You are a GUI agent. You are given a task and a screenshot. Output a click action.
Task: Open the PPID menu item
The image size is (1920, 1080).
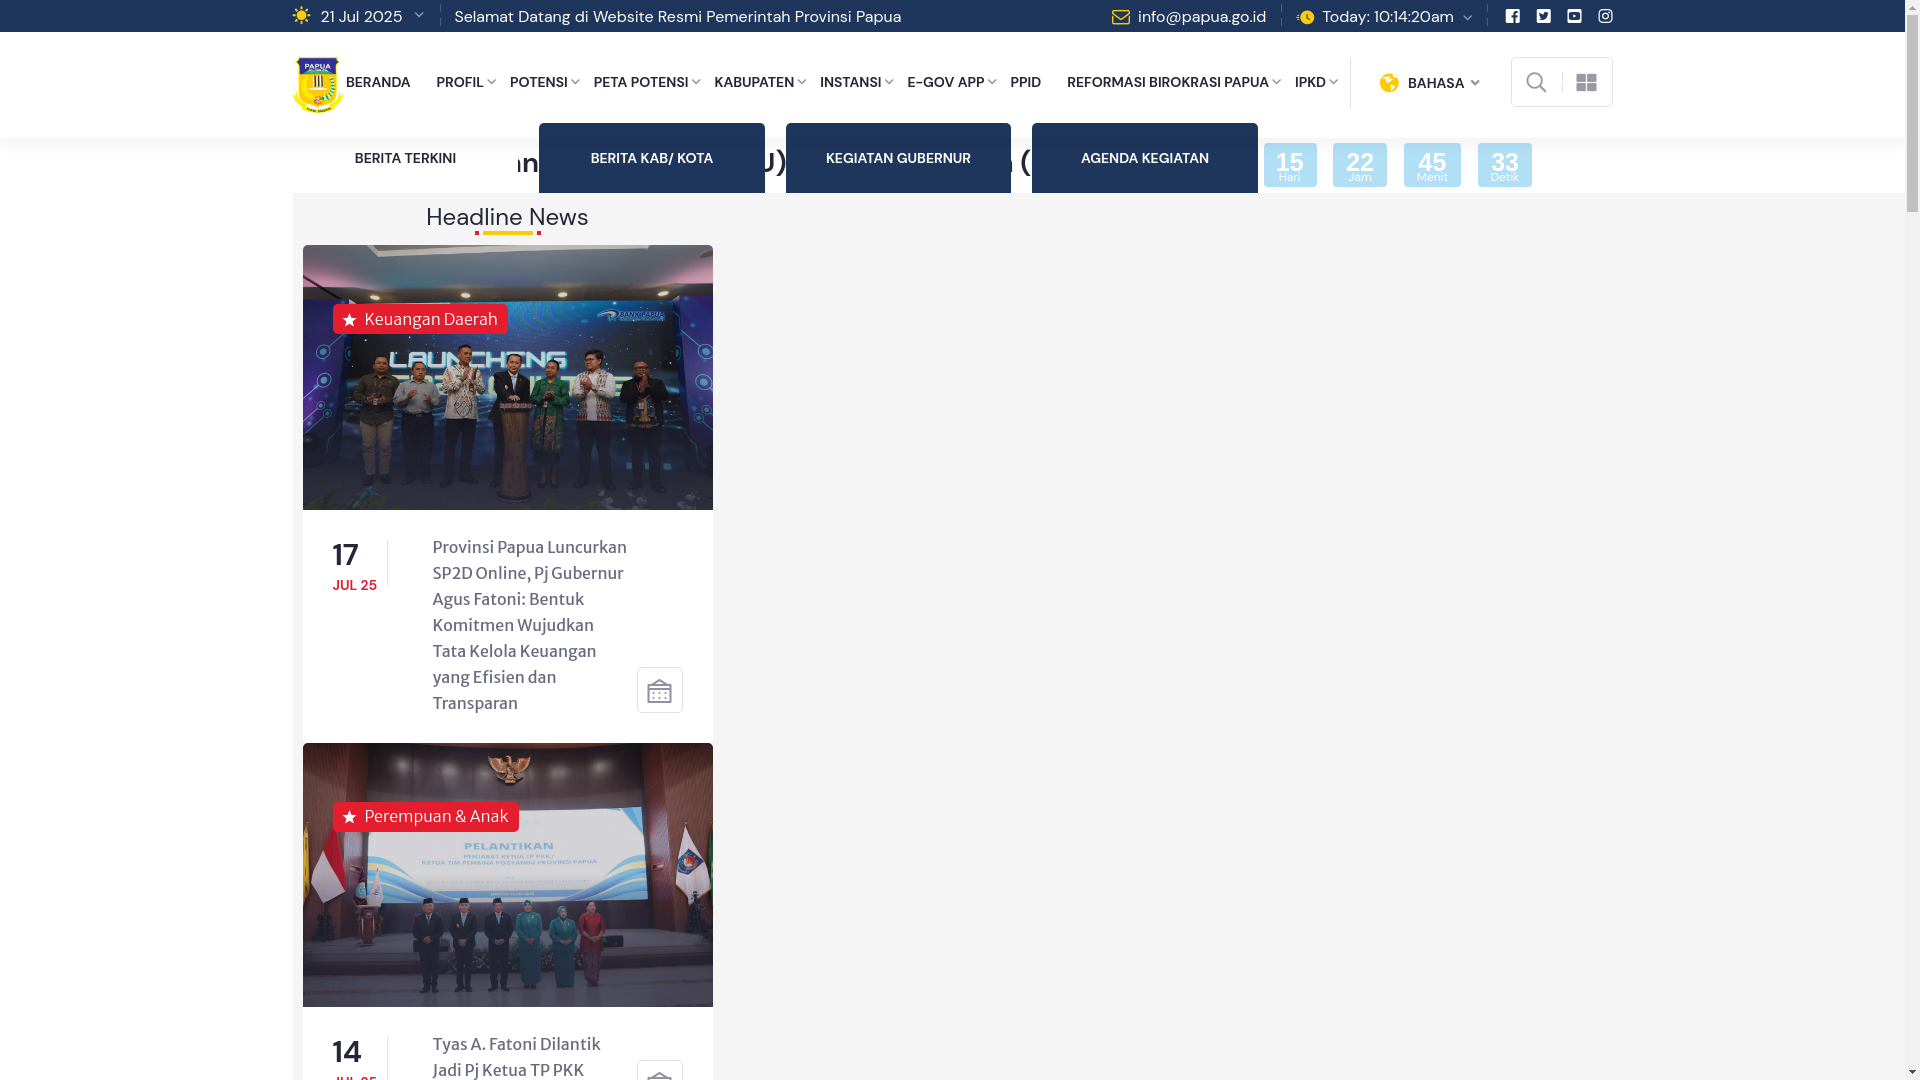tap(1025, 82)
